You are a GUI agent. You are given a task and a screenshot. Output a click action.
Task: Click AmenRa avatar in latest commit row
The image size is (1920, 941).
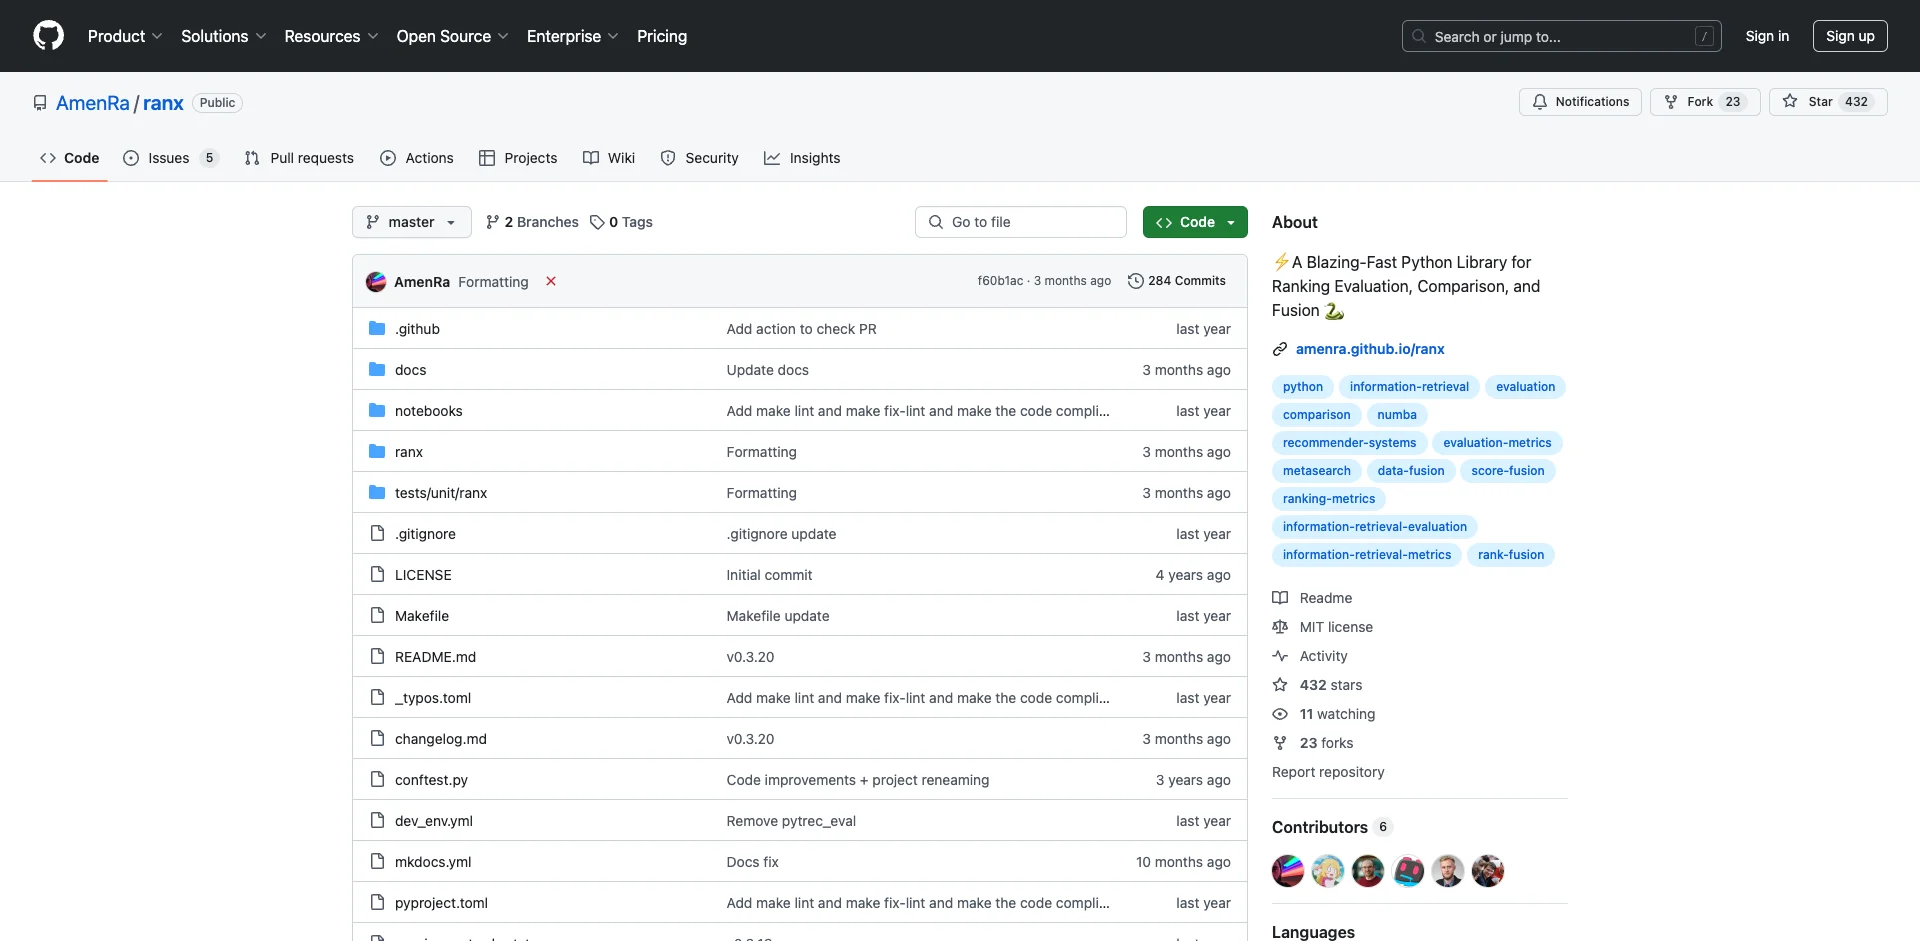click(376, 282)
